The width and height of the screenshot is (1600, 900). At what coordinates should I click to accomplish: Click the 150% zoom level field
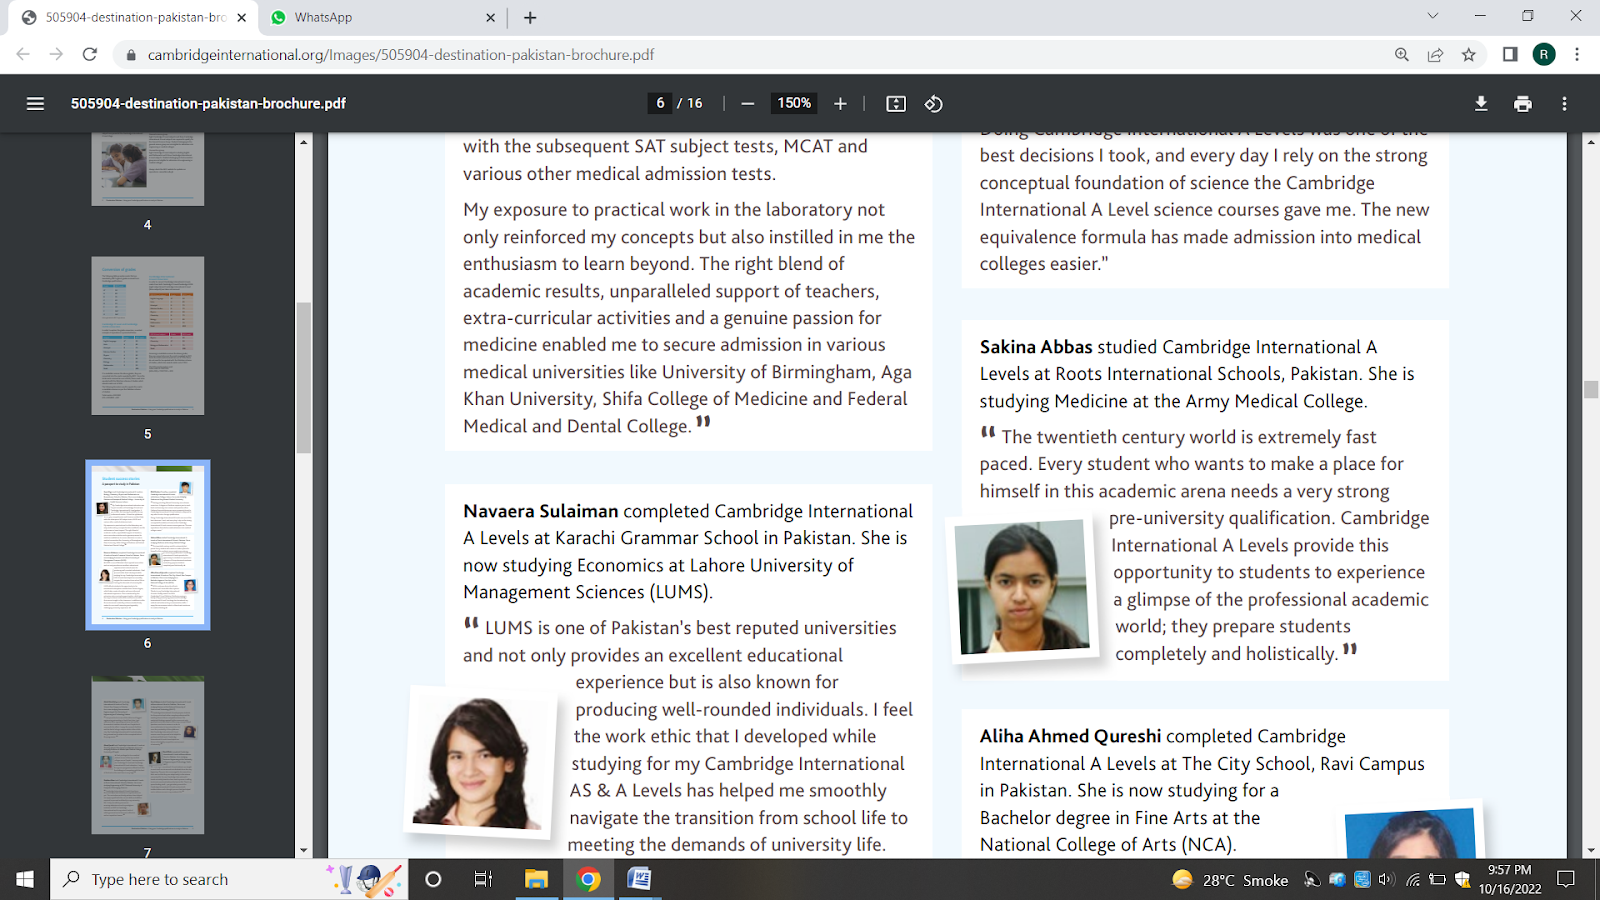794,103
